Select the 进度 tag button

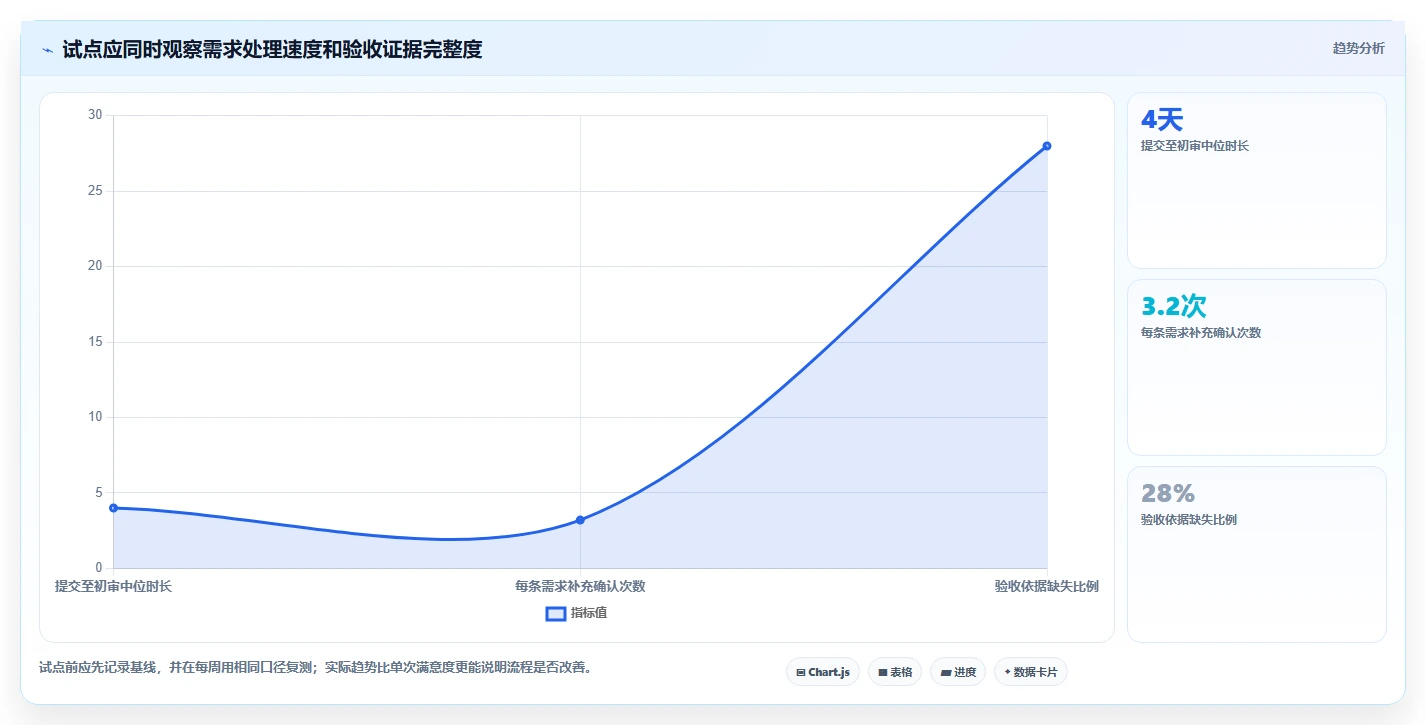pyautogui.click(x=958, y=672)
